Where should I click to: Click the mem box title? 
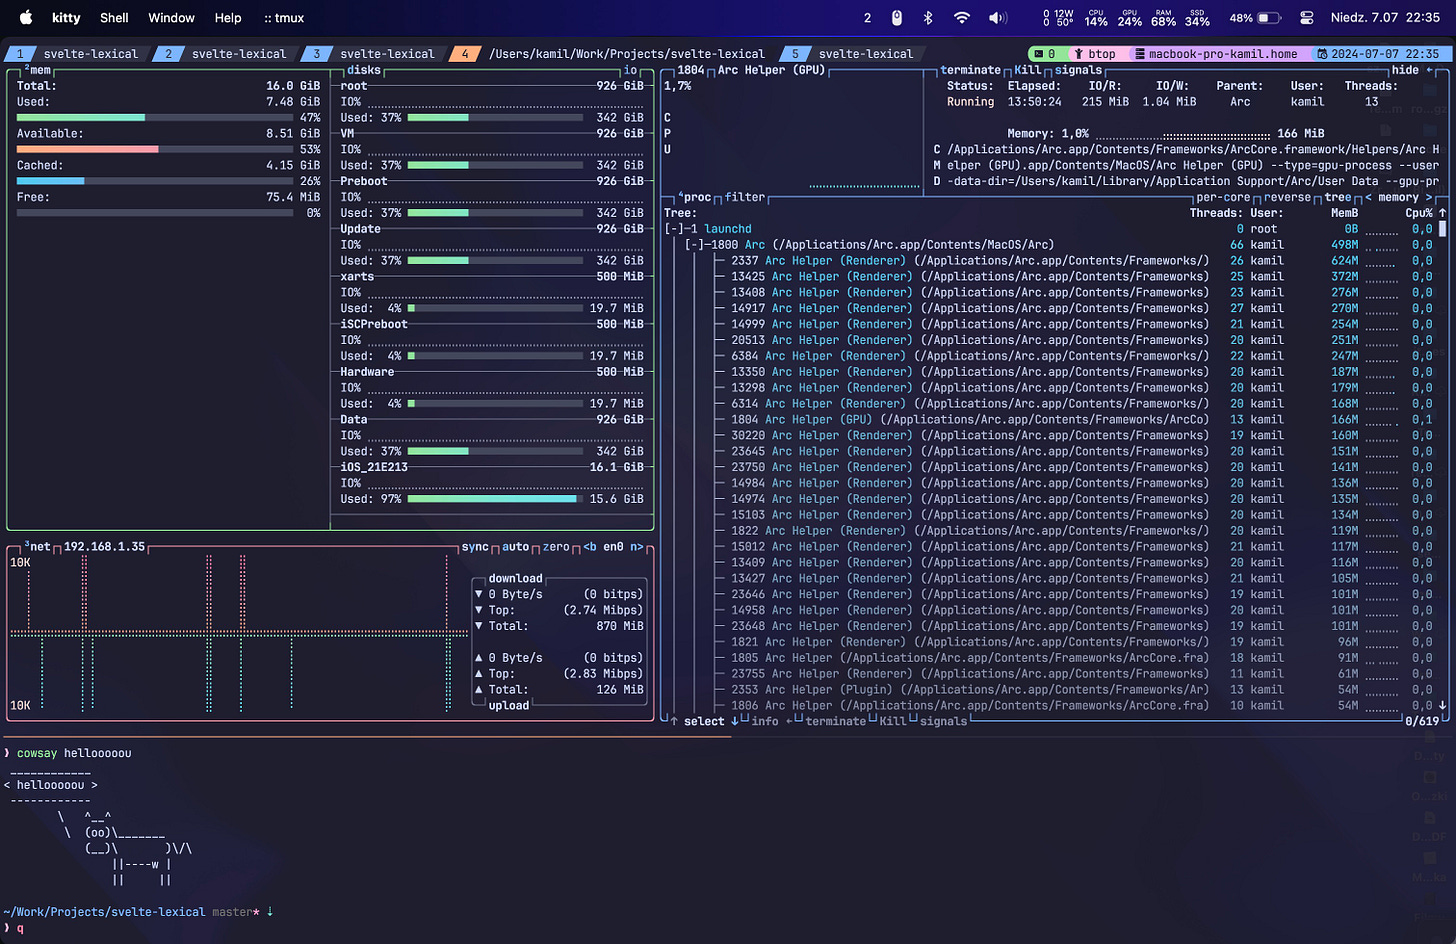click(40, 70)
